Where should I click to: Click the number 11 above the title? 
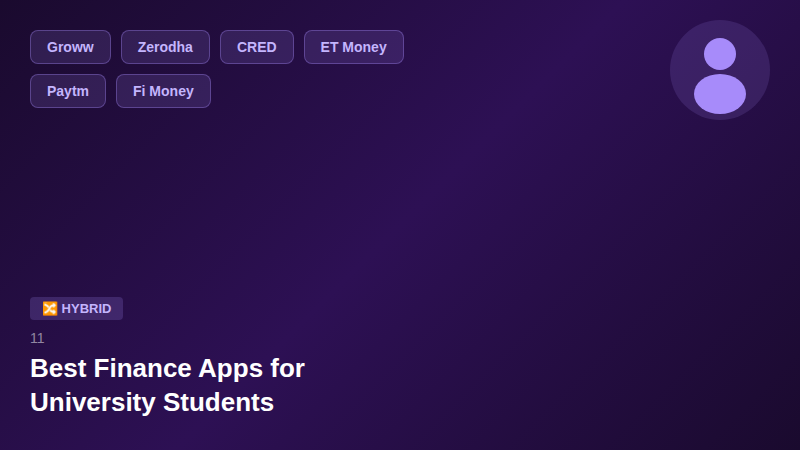coord(37,338)
